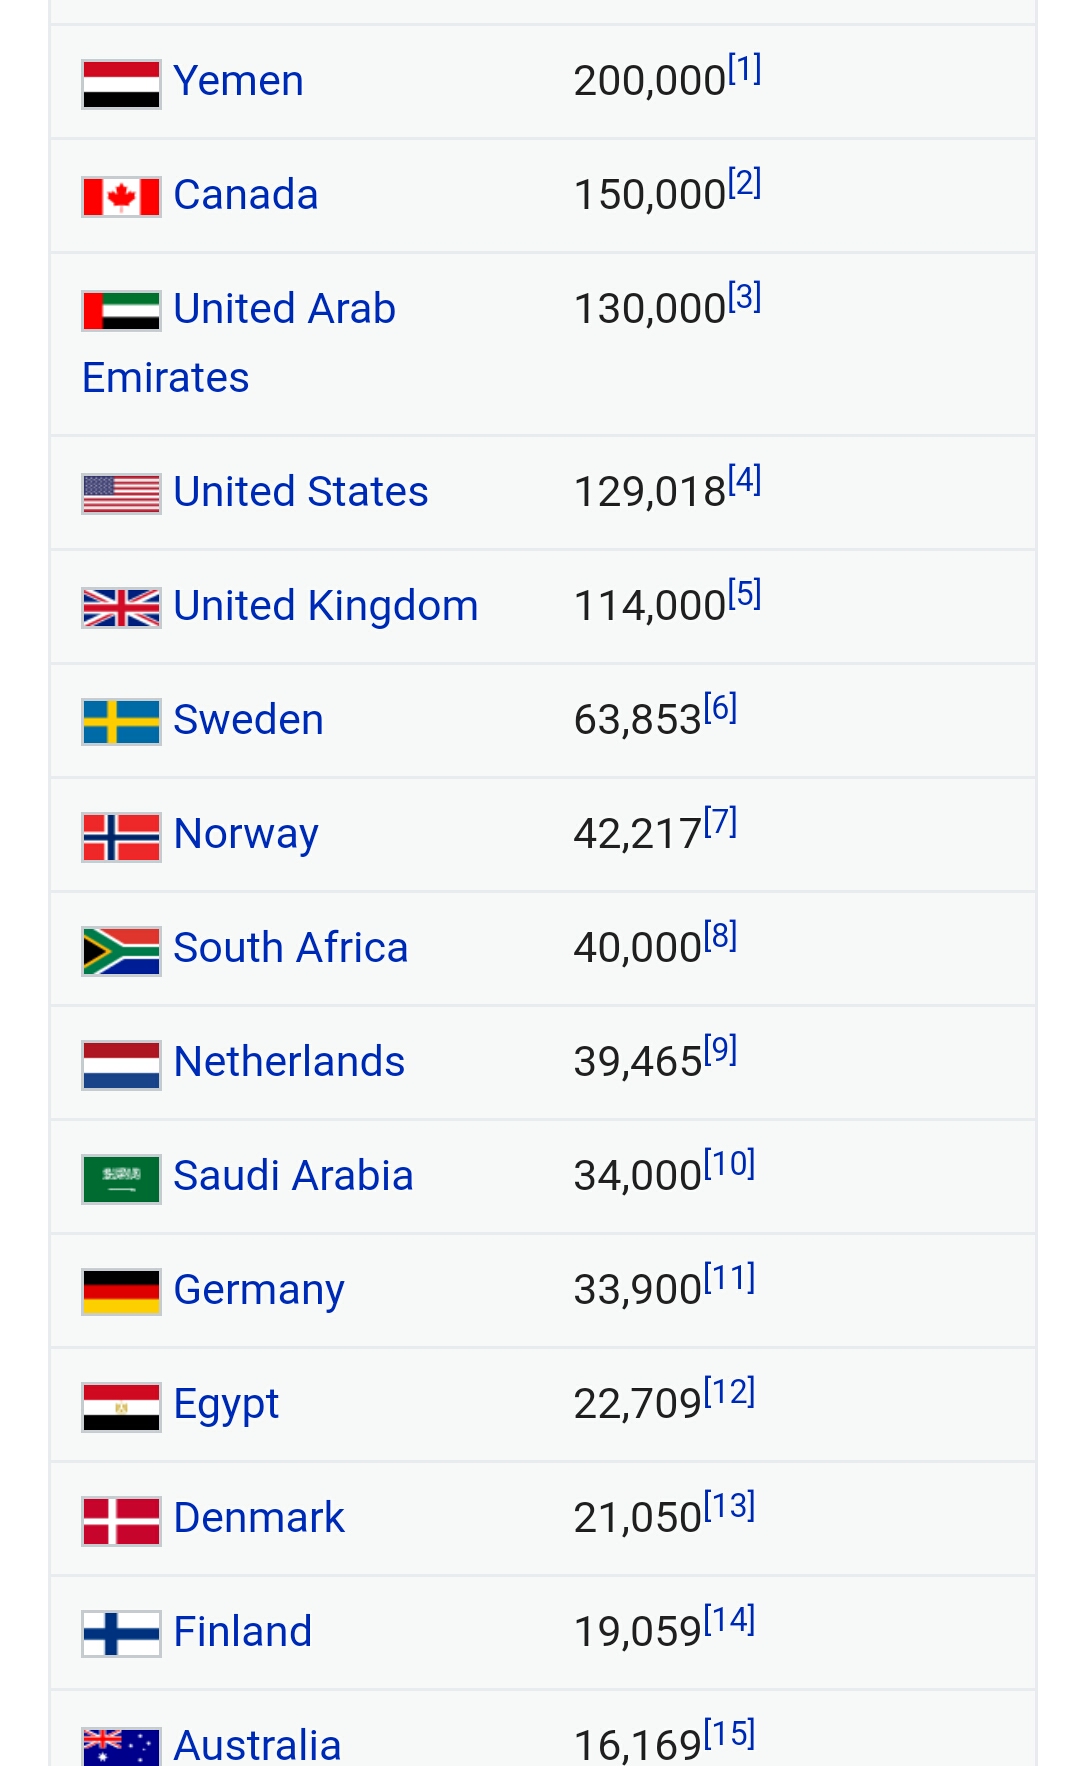Click the Canada flag icon
The width and height of the screenshot is (1080, 1766).
tap(121, 197)
